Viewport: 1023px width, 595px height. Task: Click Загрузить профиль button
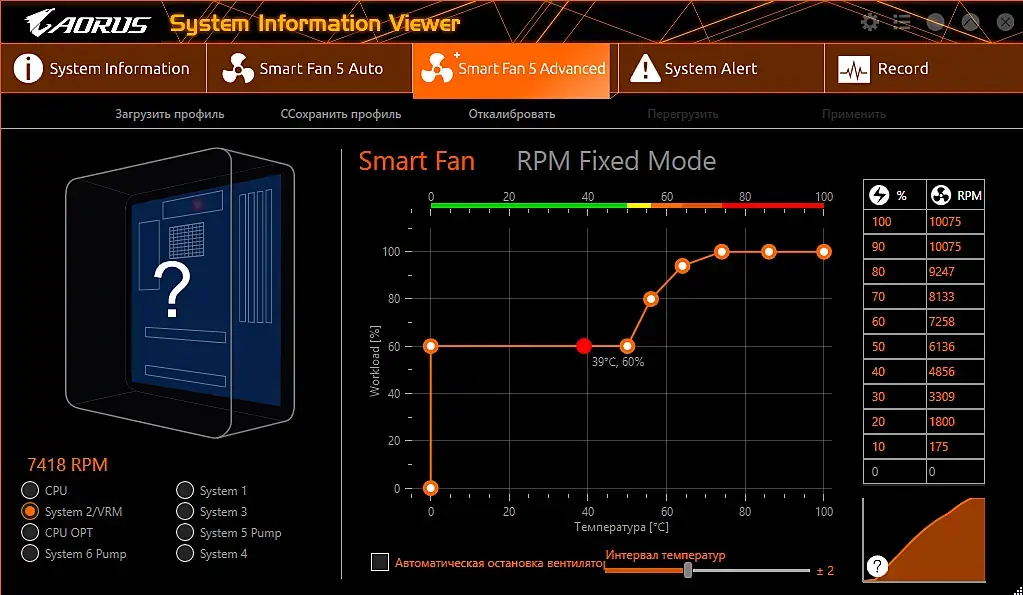(x=170, y=114)
